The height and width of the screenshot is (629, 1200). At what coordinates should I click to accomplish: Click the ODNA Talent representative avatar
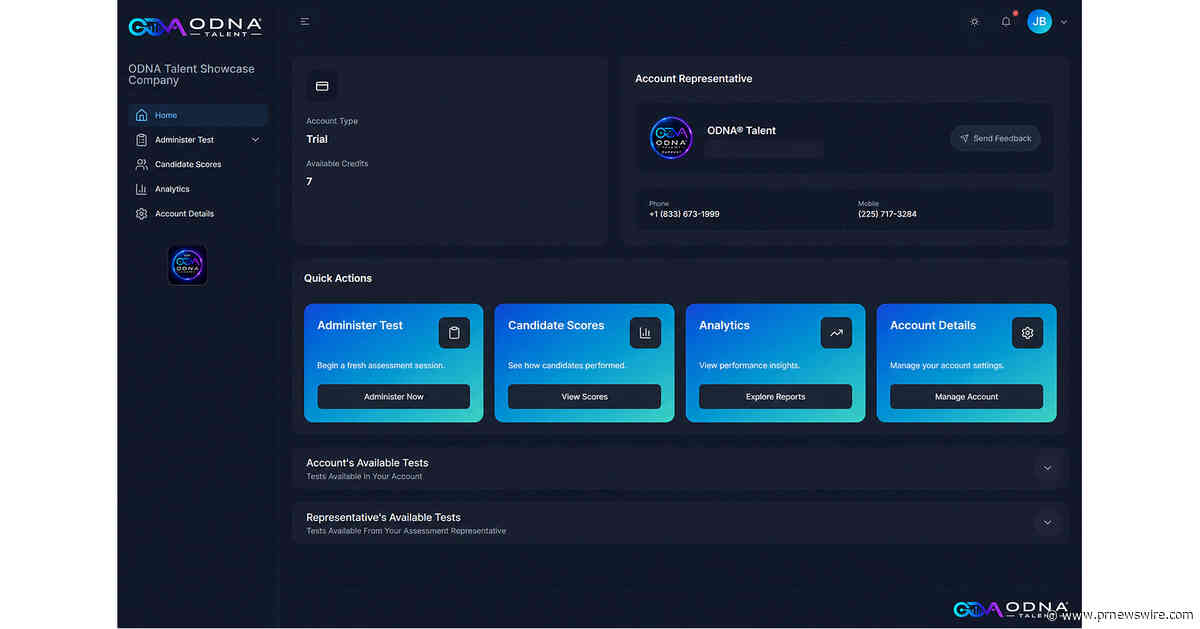(x=671, y=138)
